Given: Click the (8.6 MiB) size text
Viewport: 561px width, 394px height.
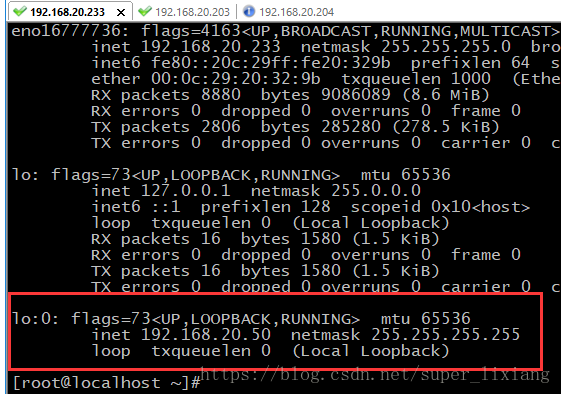Looking at the screenshot, I should coord(445,95).
